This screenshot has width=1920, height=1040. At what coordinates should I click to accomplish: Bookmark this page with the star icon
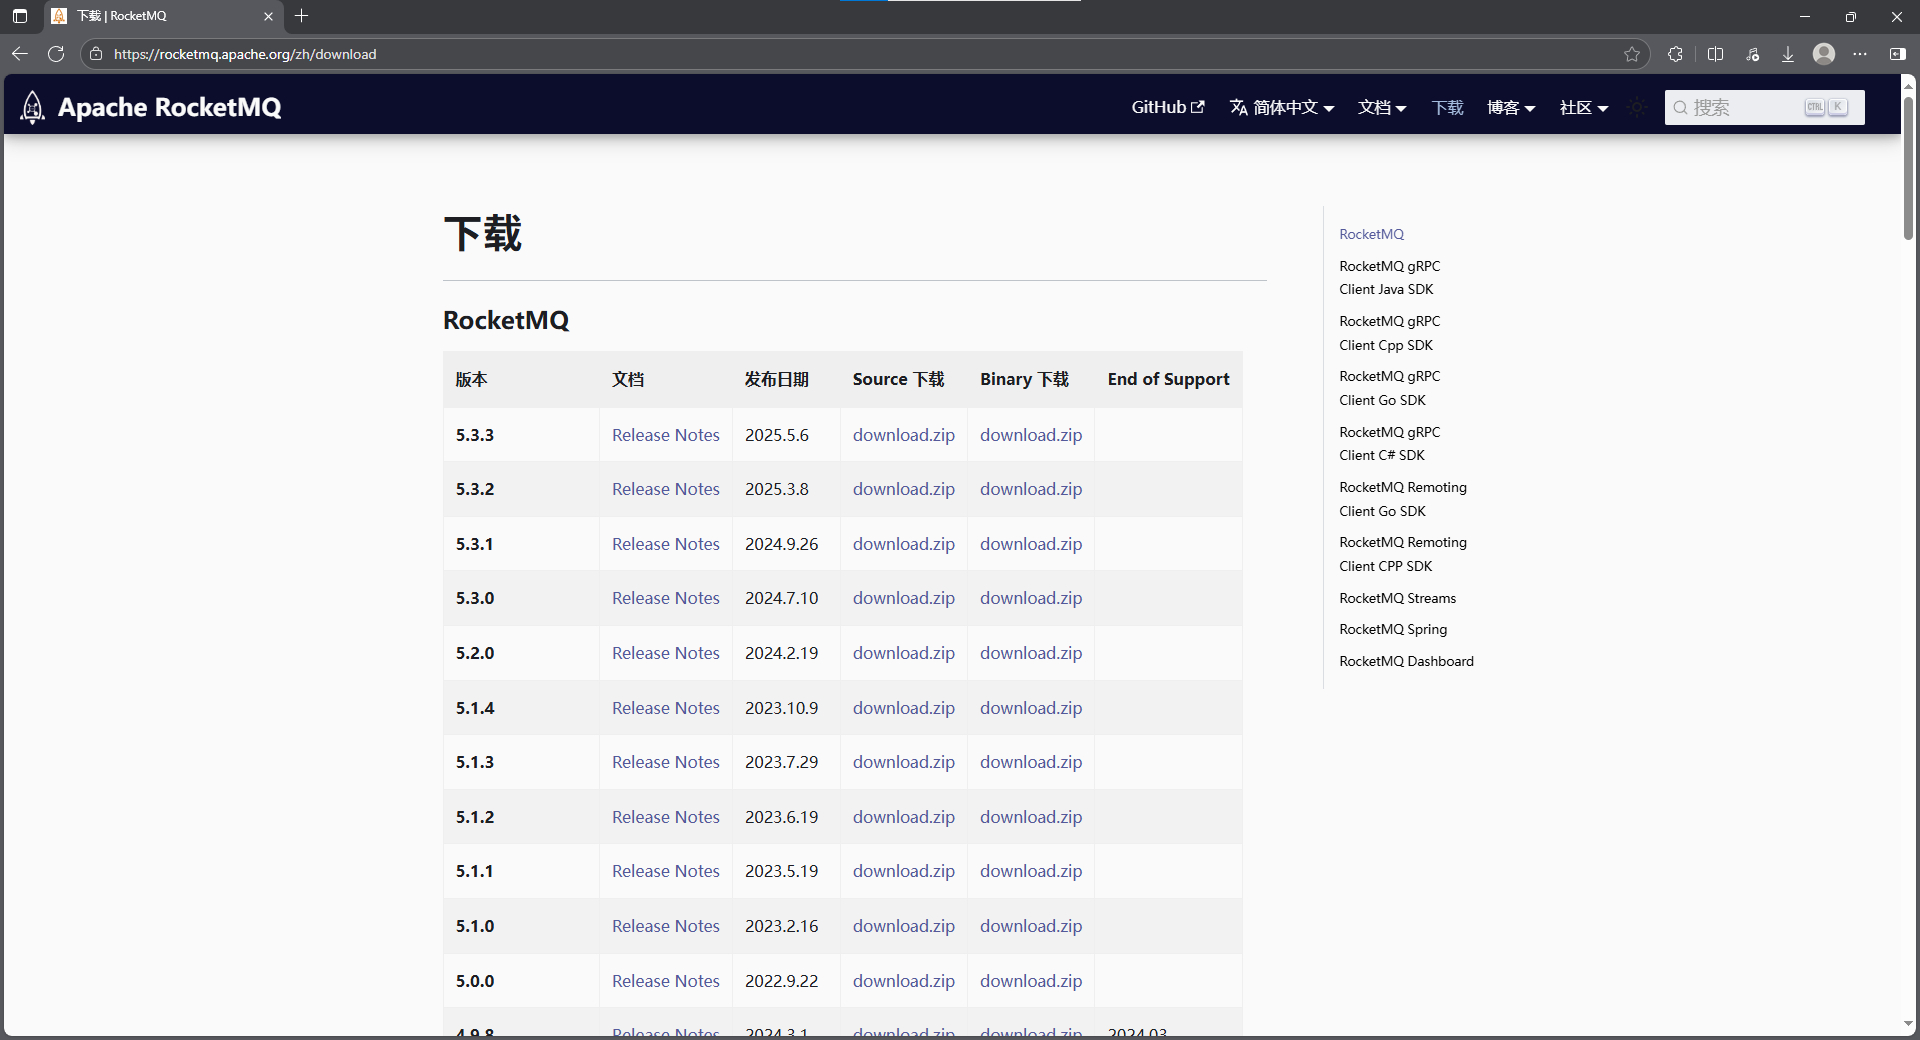click(x=1632, y=54)
